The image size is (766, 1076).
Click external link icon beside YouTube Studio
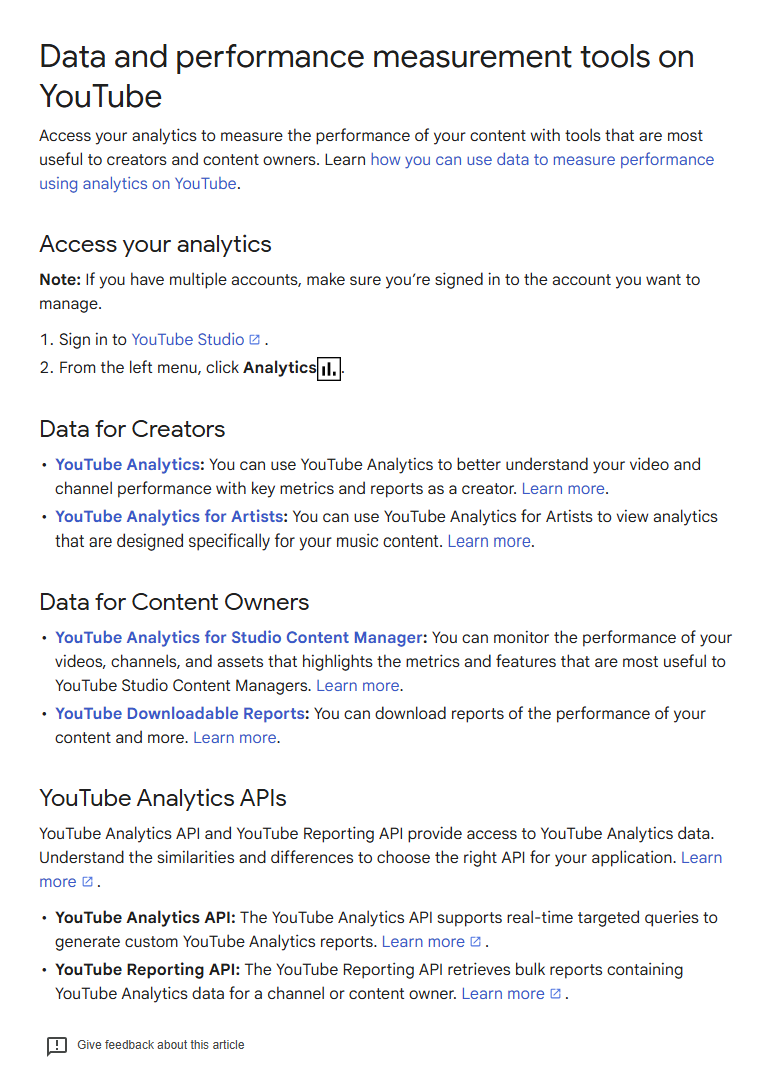255,340
